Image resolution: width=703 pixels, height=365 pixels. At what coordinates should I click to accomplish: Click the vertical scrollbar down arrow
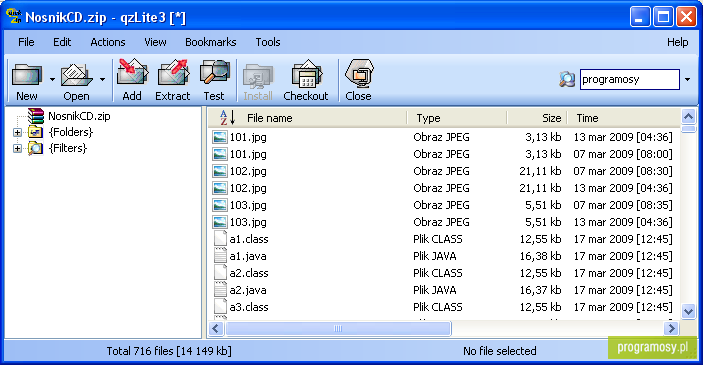688,311
